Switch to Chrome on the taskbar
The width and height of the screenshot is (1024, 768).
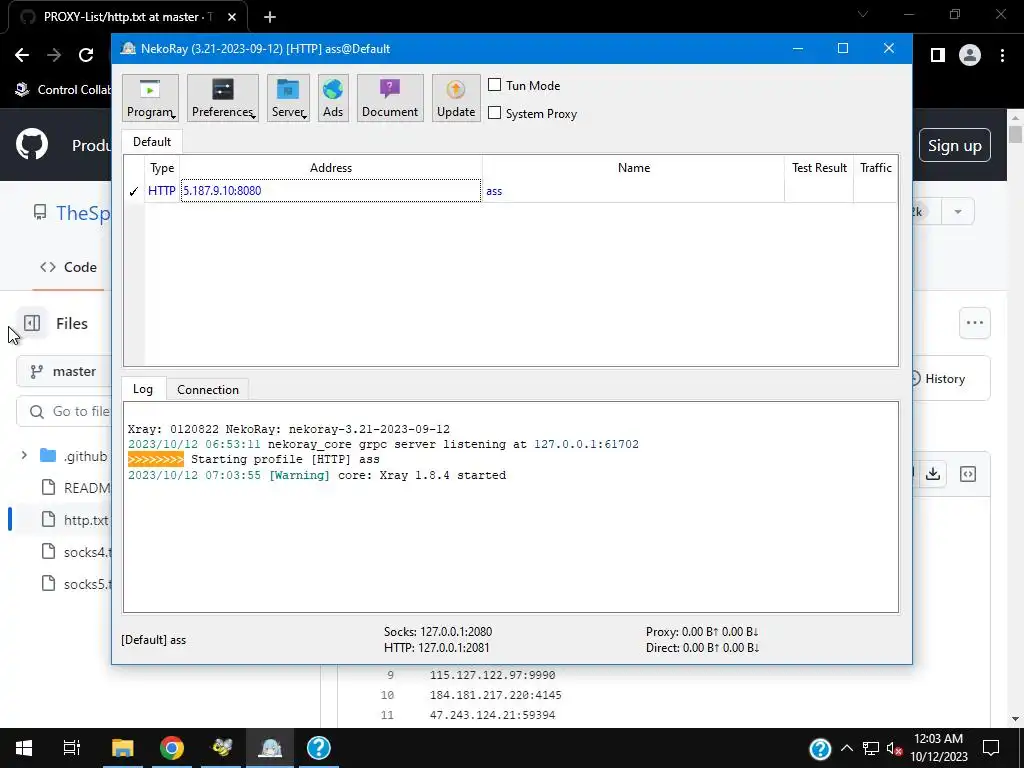pyautogui.click(x=172, y=748)
